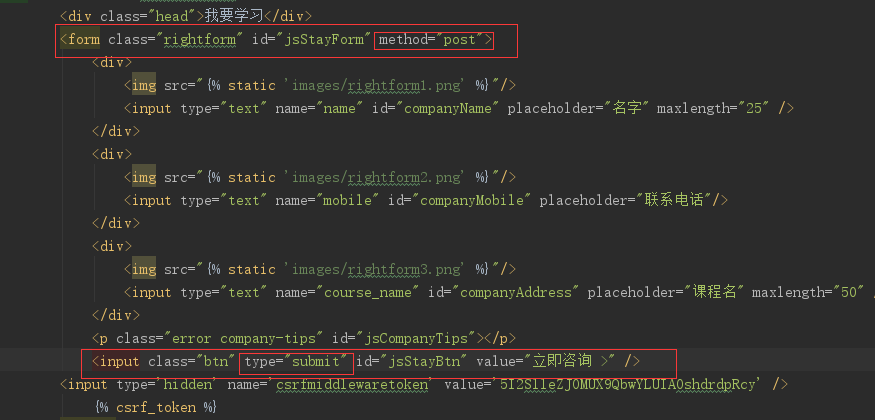Click the placeholder value 联系电话
This screenshot has width=875, height=420.
673,200
